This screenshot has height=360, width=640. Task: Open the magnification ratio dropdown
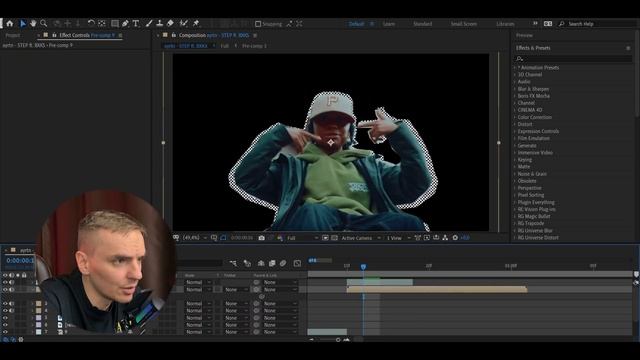(x=194, y=238)
